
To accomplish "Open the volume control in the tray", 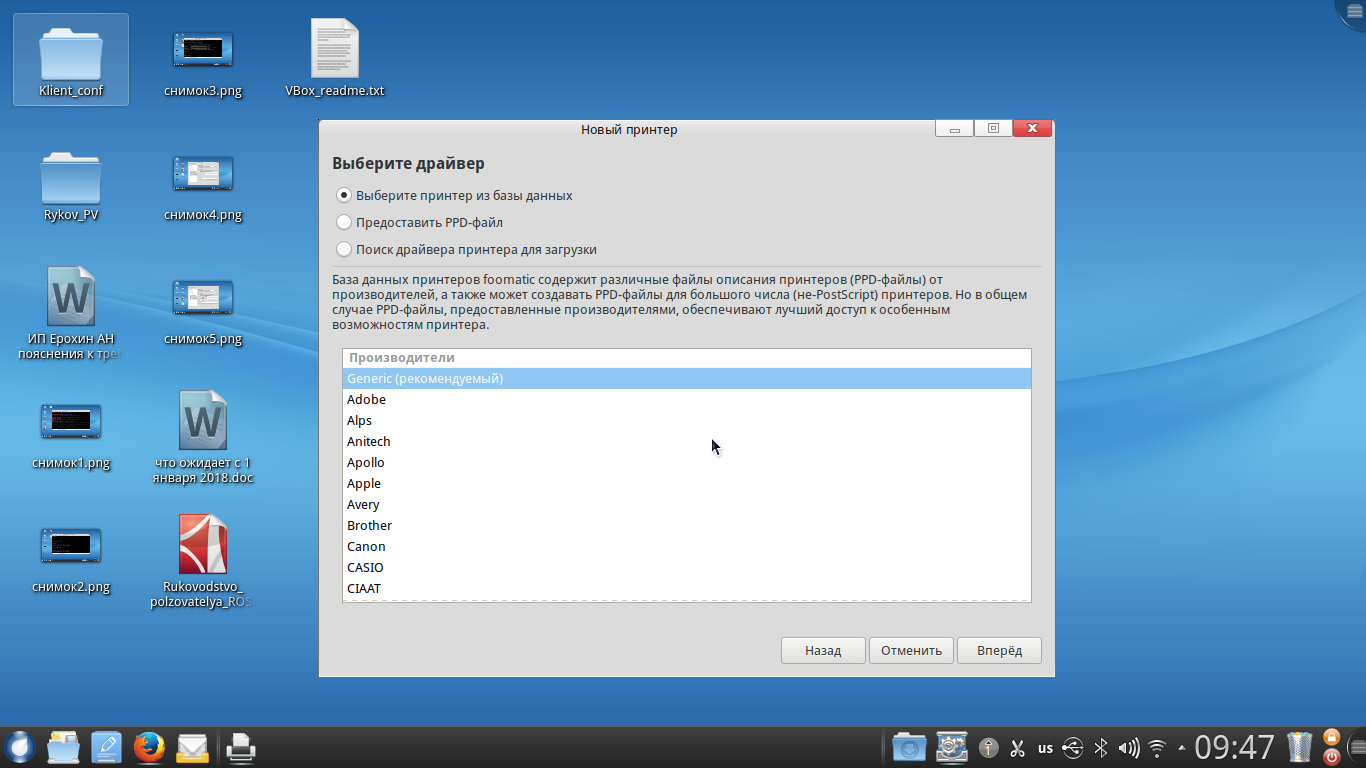I will (x=1129, y=747).
